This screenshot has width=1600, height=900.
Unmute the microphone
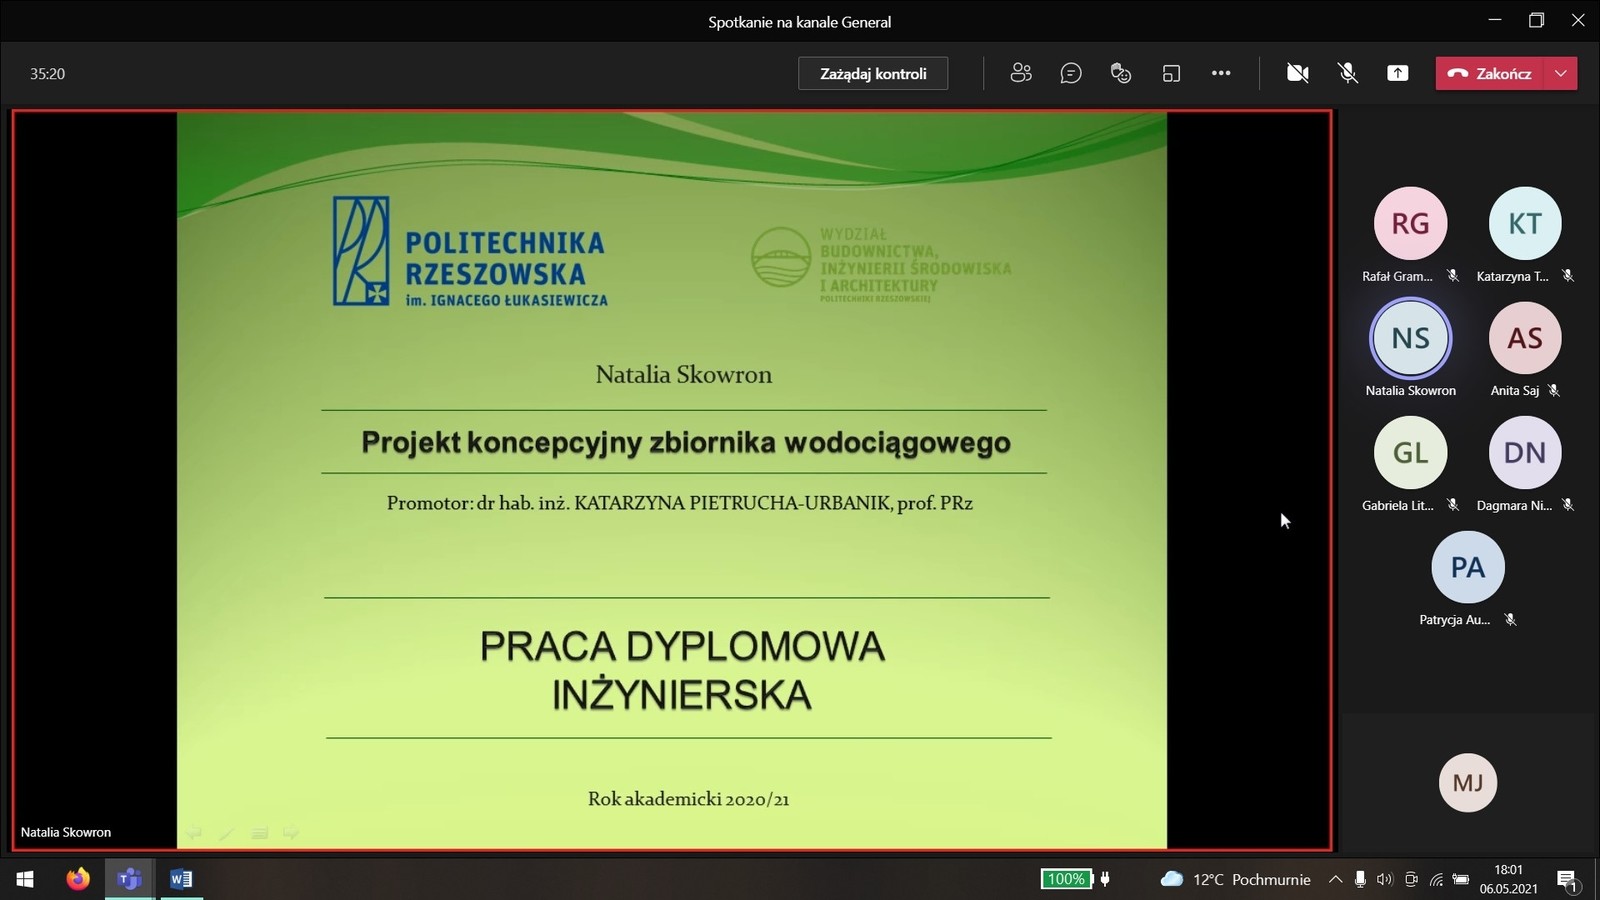[x=1347, y=73]
